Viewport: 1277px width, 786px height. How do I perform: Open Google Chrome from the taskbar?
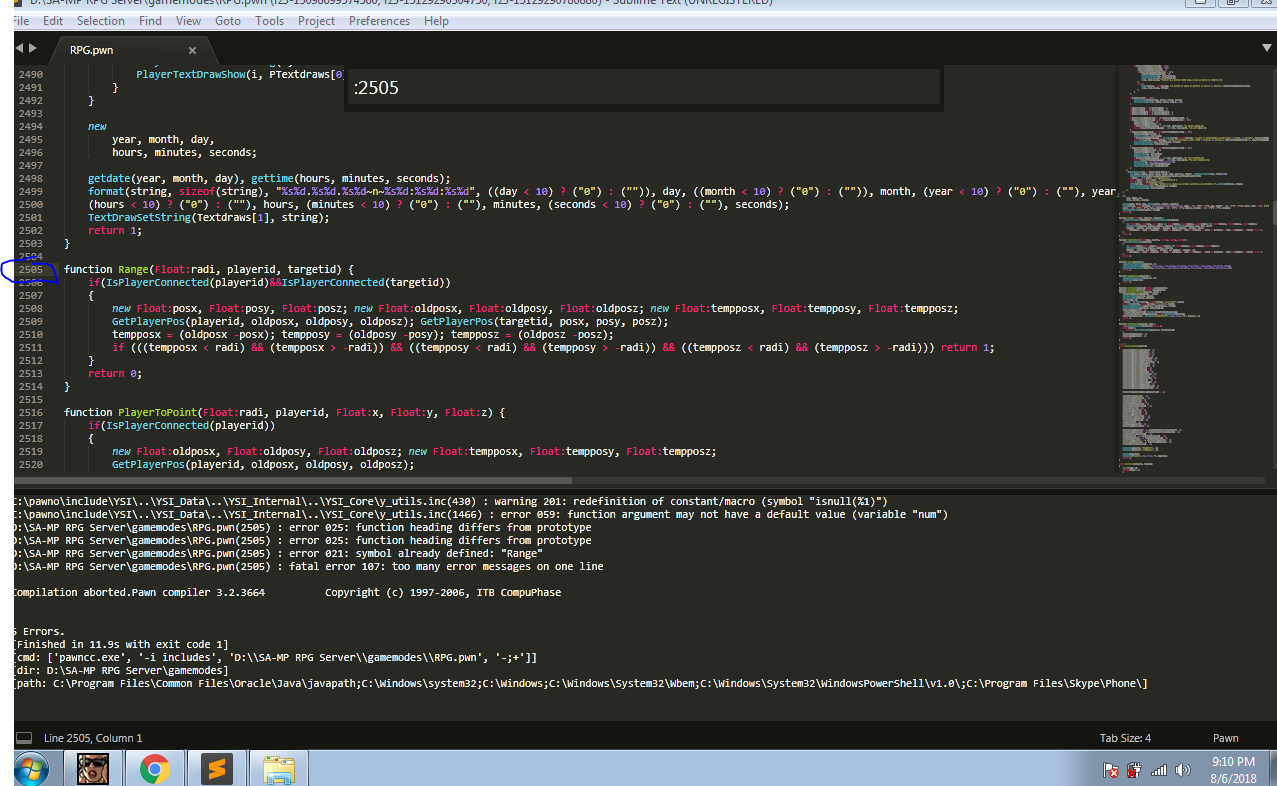154,769
